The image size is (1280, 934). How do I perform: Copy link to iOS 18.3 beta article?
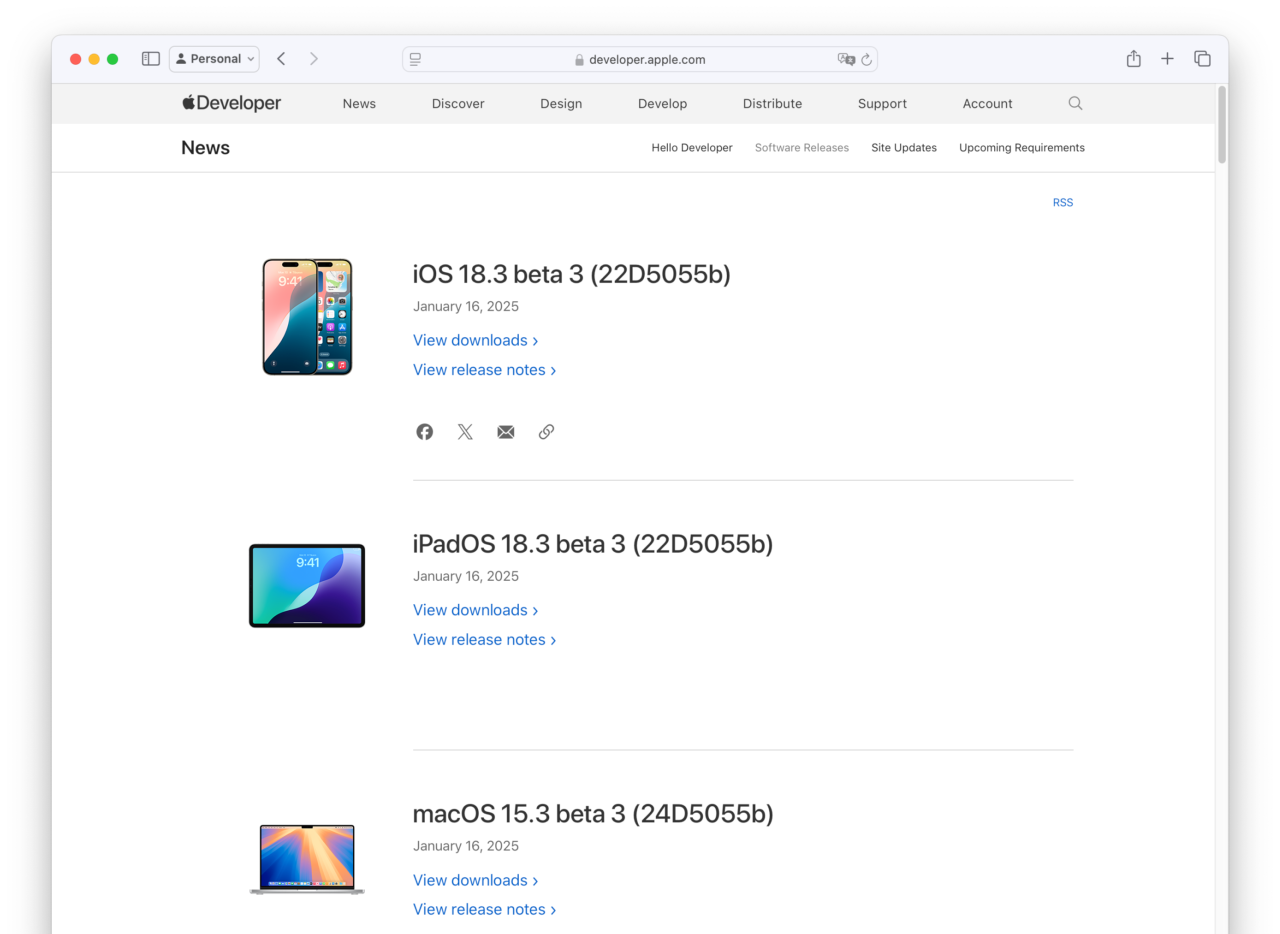pyautogui.click(x=546, y=432)
